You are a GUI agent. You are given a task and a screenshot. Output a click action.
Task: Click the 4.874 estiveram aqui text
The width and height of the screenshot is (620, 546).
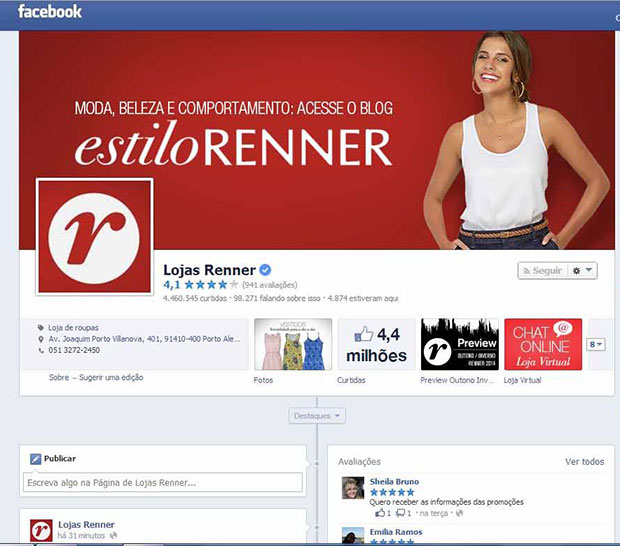[x=363, y=299]
